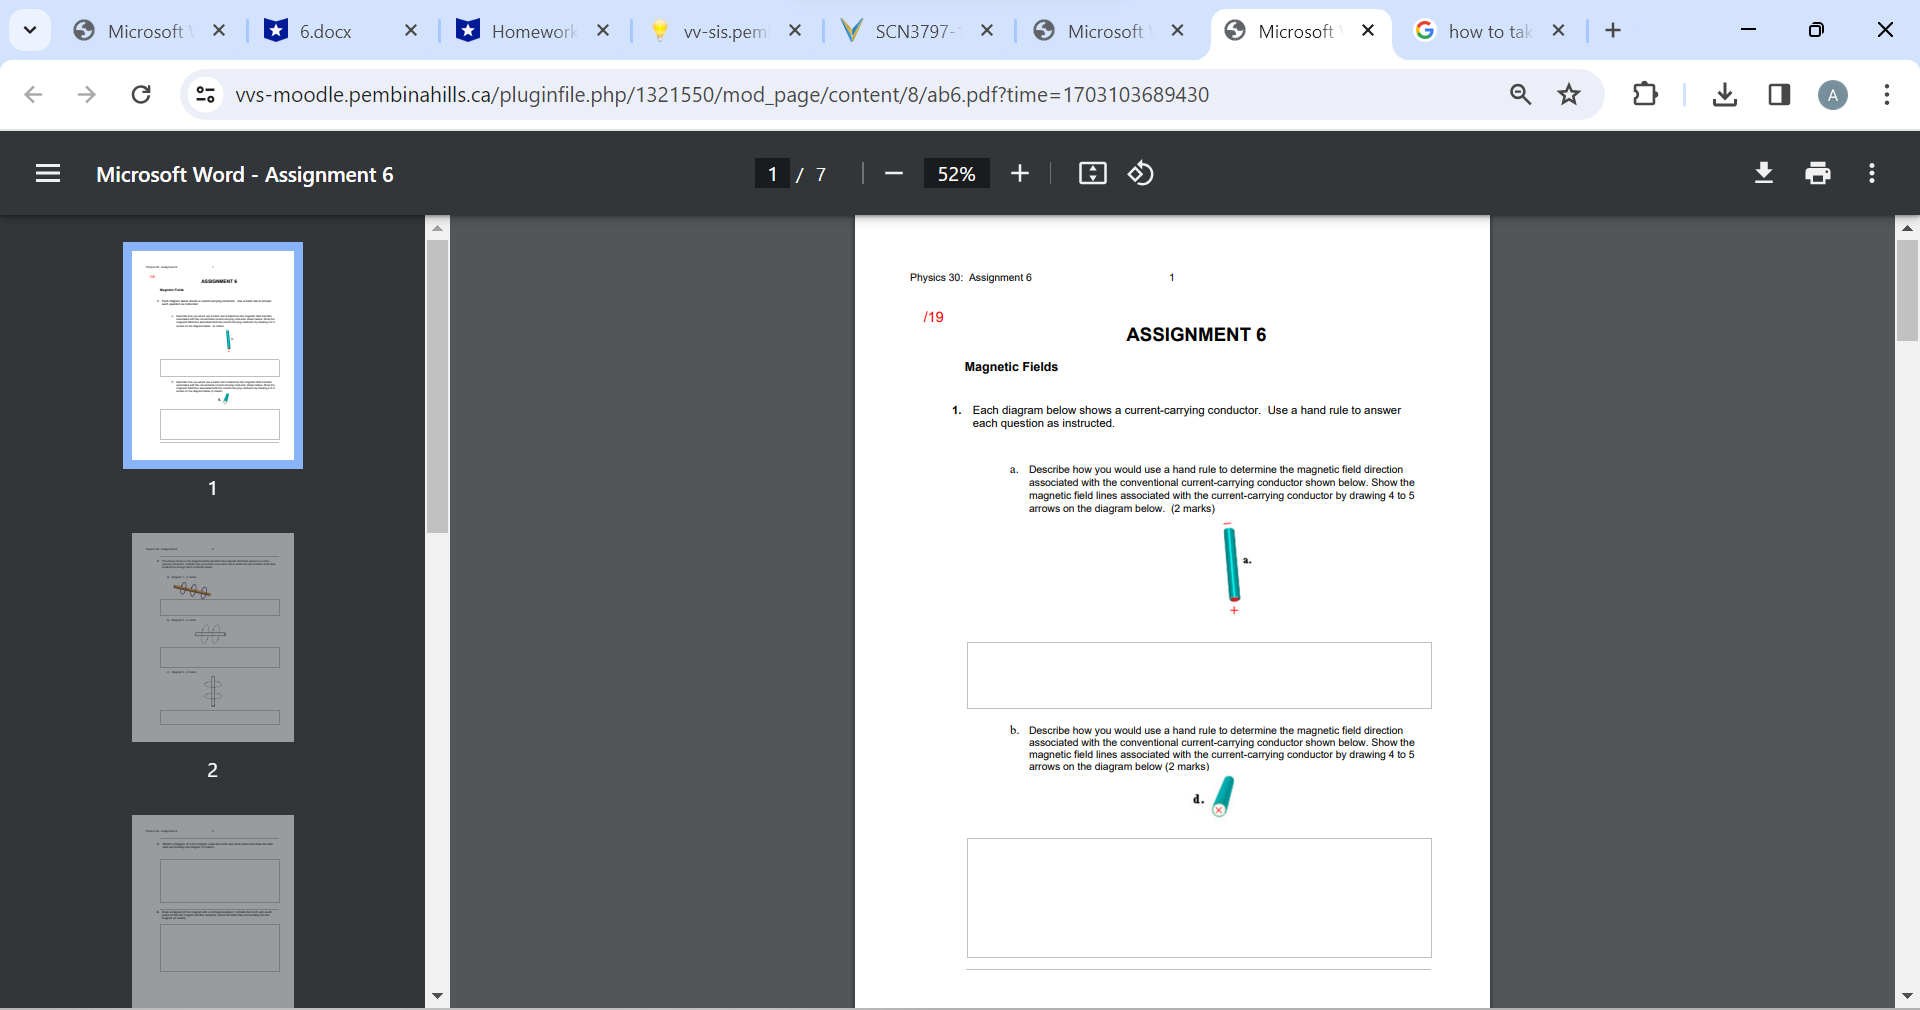Open Chrome's Downloads from the toolbar
The image size is (1920, 1010).
1724,95
